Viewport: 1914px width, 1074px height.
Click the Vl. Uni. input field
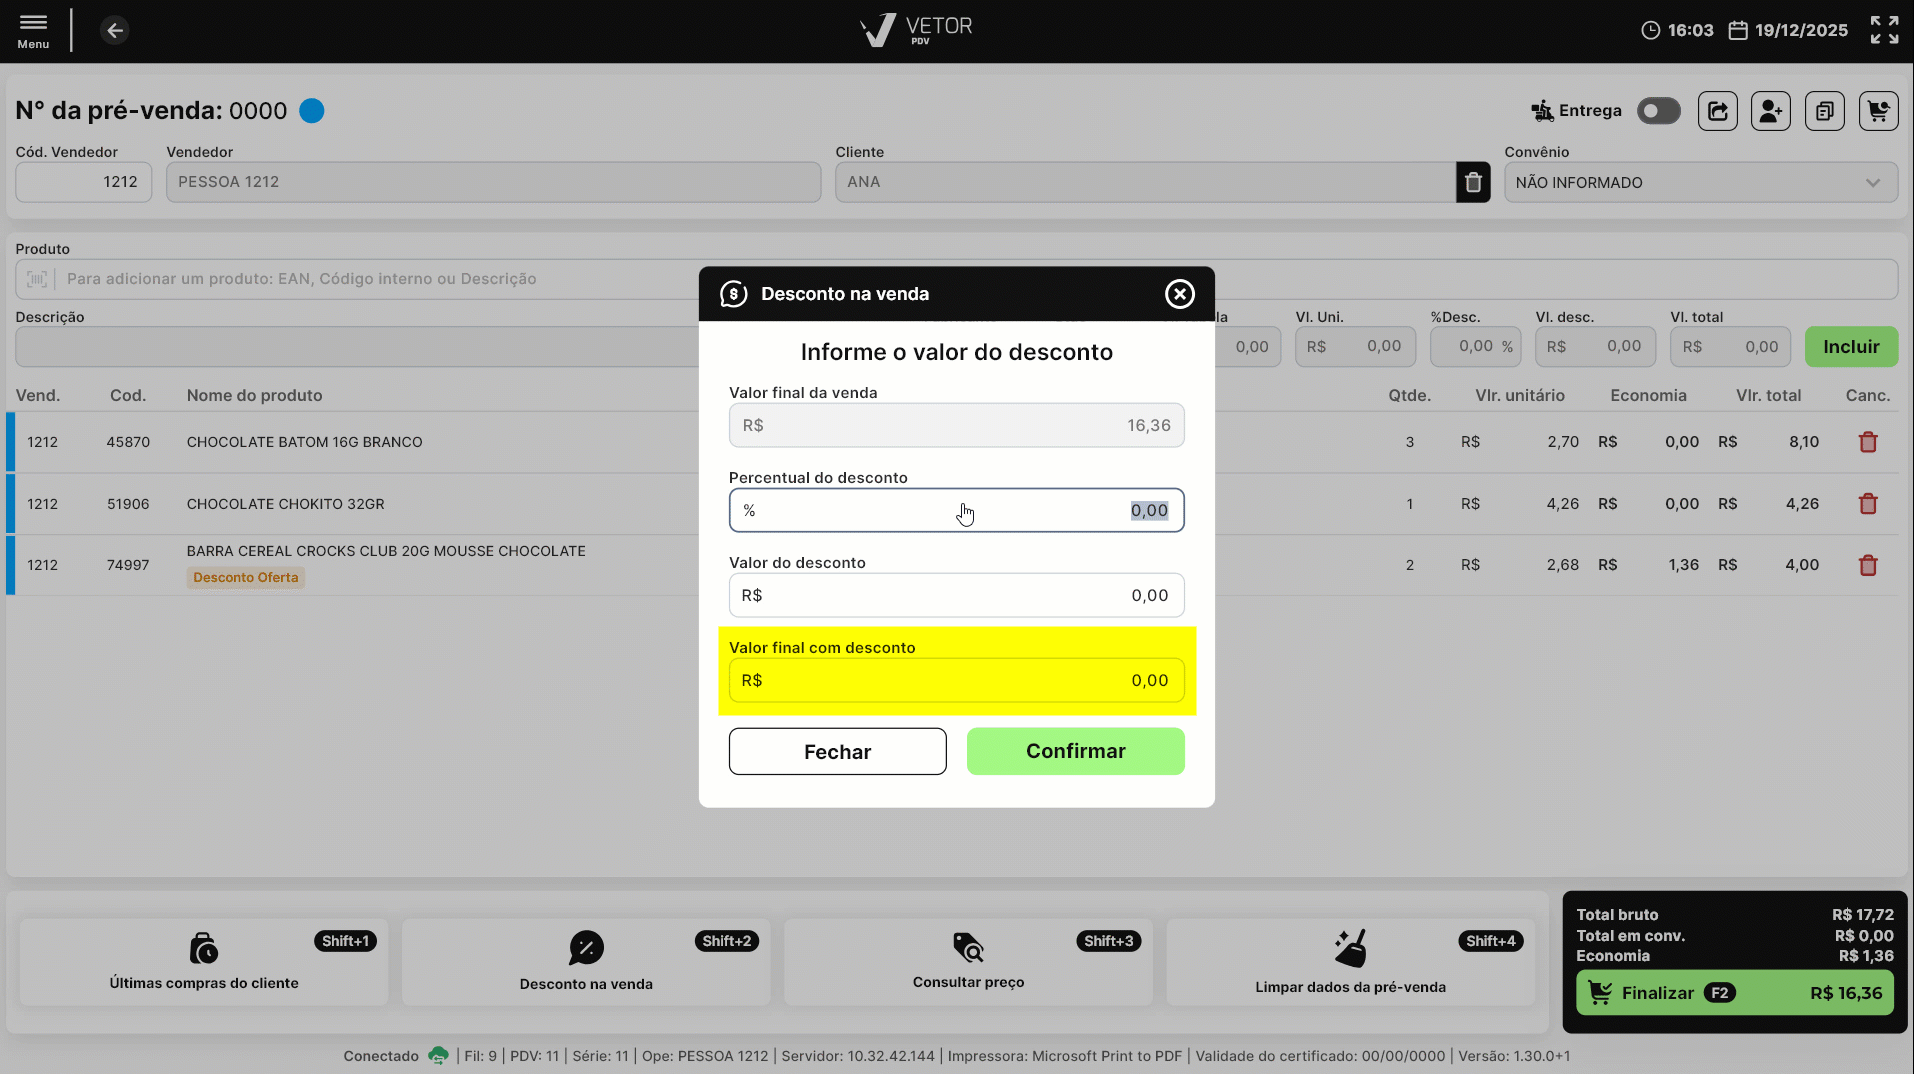click(x=1355, y=346)
